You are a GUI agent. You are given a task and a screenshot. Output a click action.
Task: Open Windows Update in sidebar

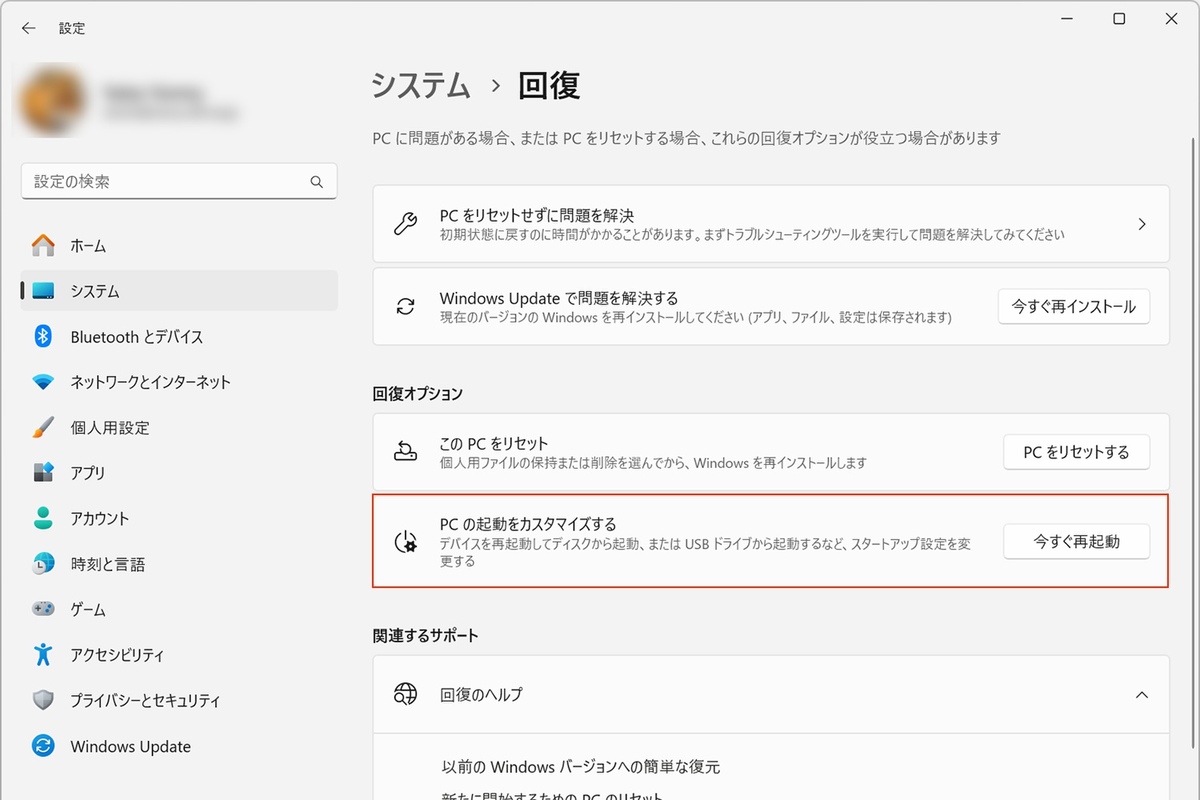point(130,746)
